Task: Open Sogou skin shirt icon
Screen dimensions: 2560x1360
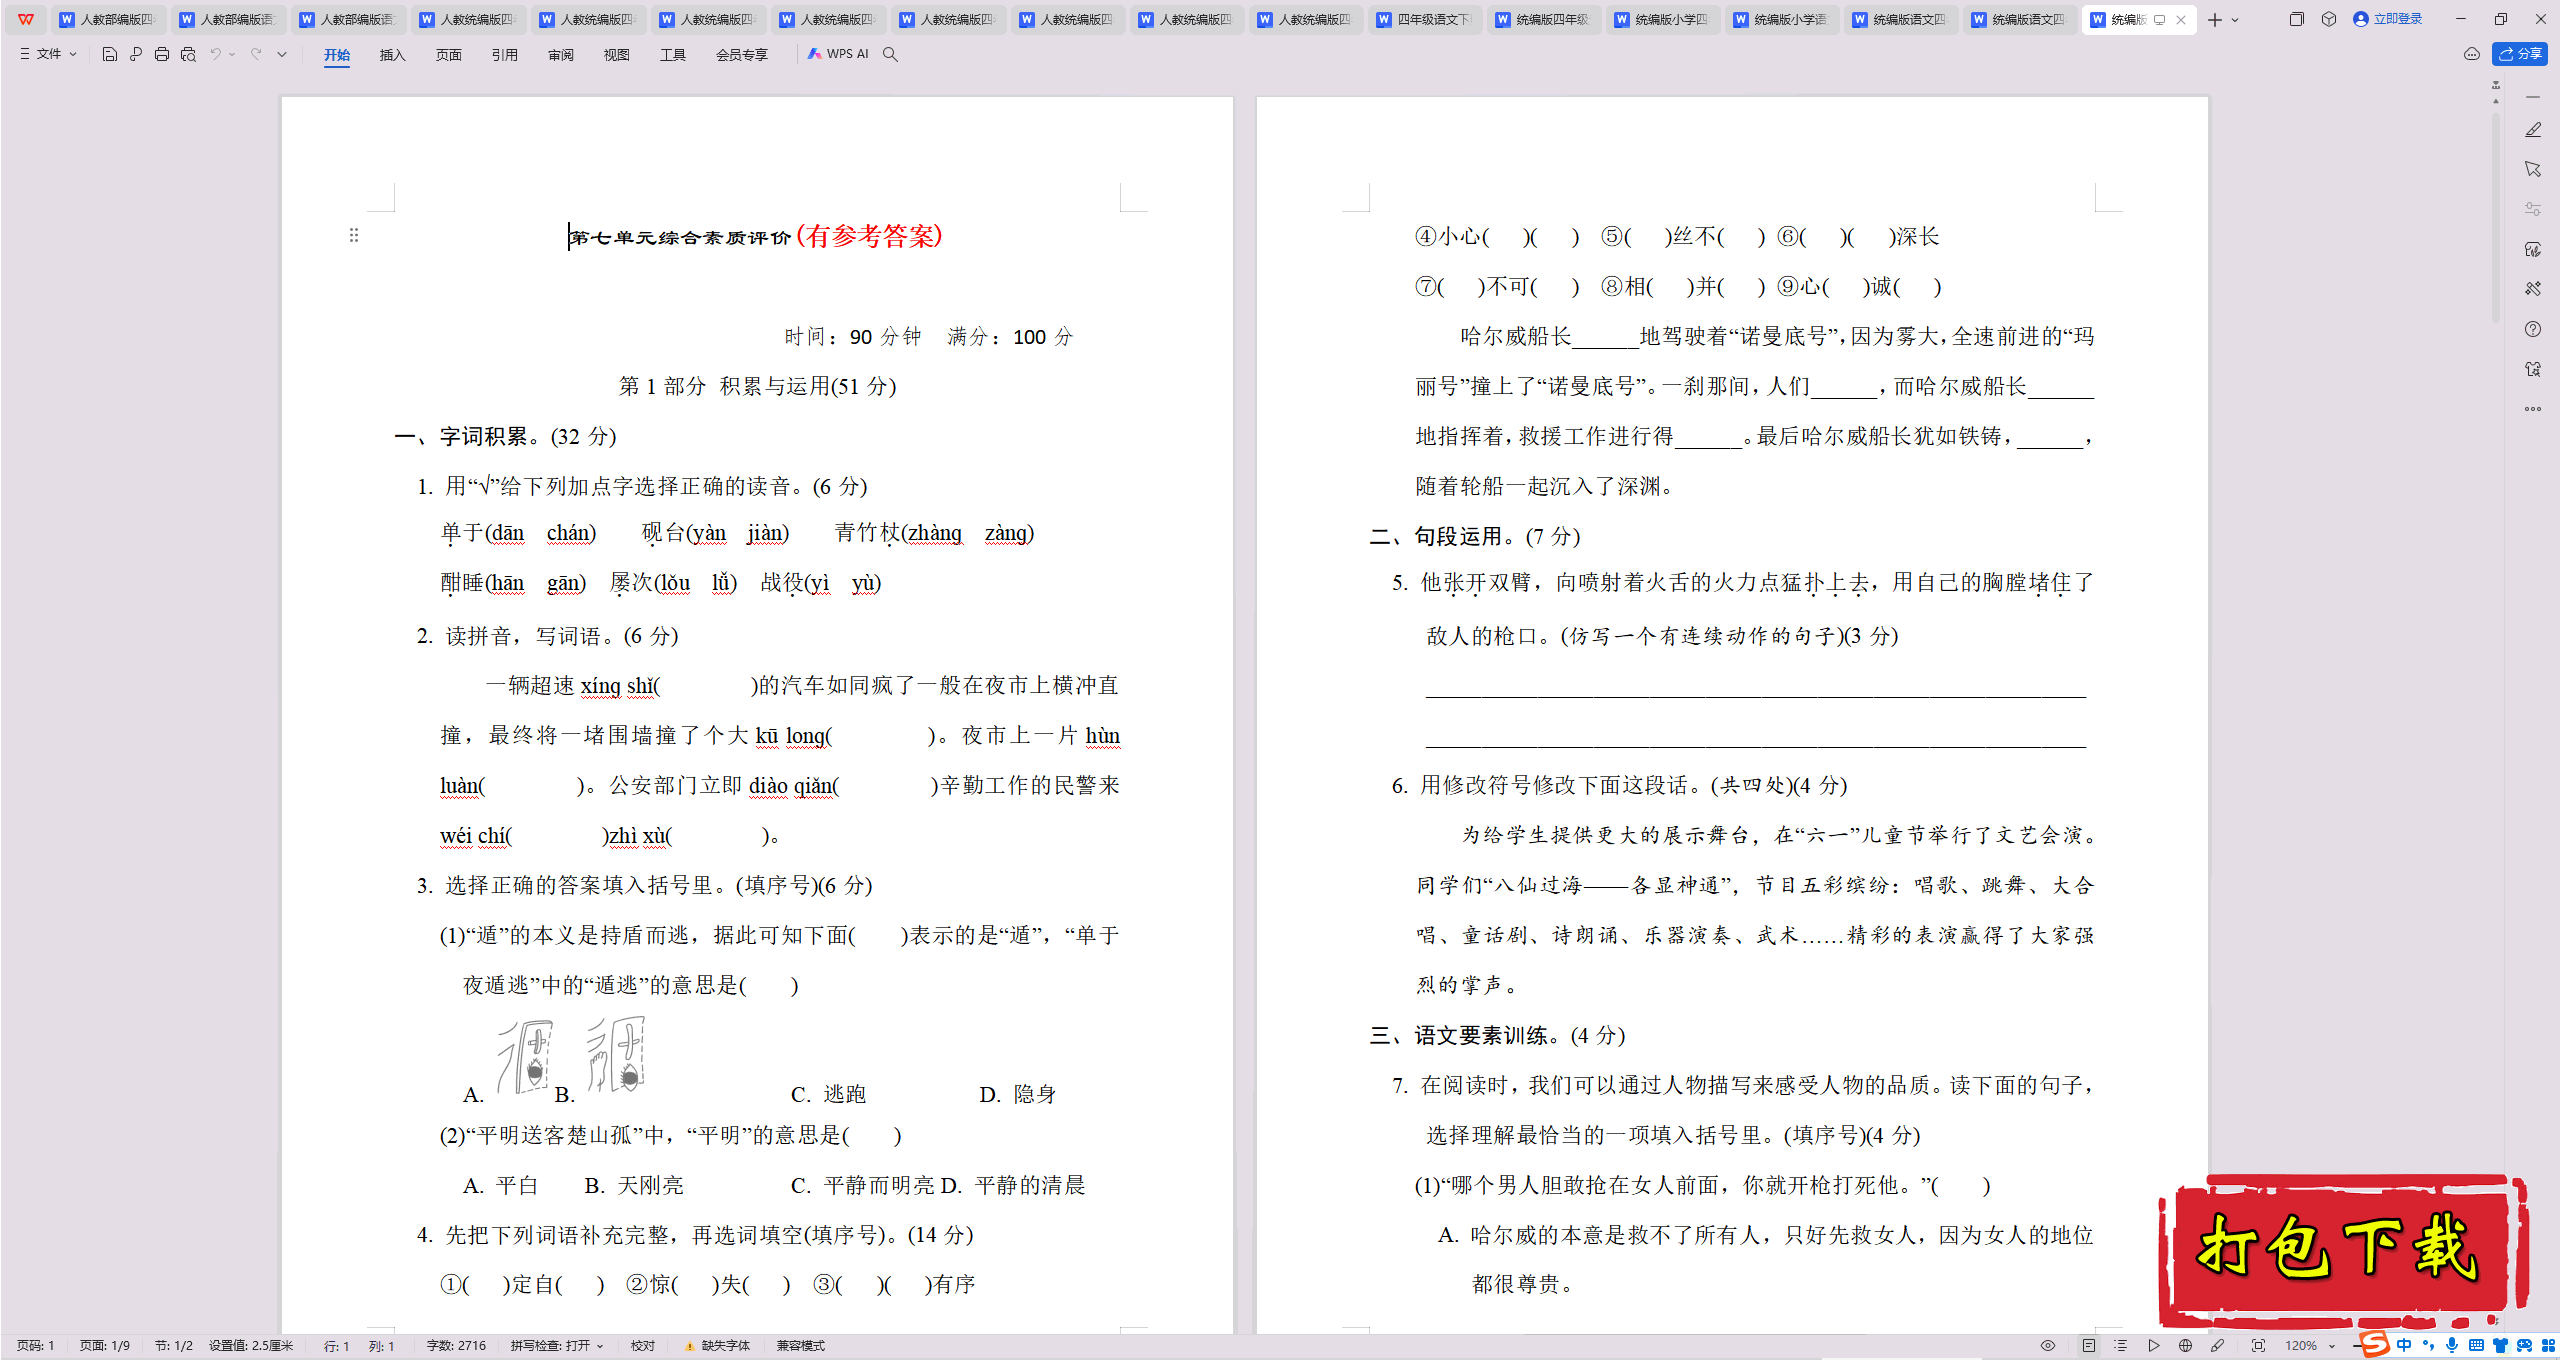Action: coord(2500,1346)
